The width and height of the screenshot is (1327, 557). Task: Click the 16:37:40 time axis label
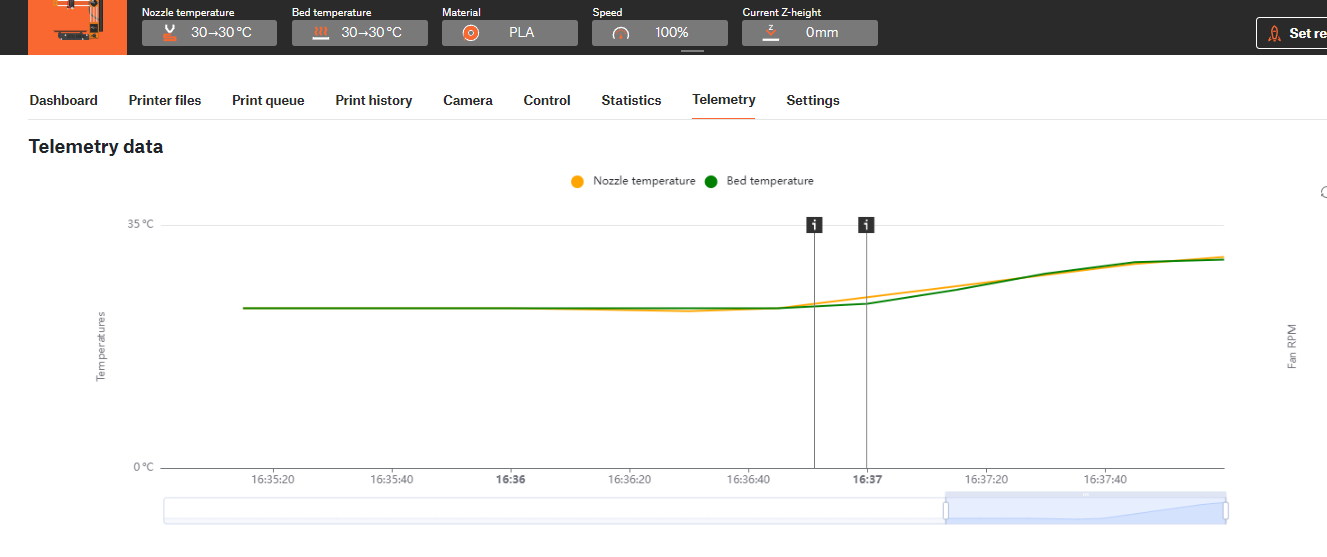[x=1105, y=480]
